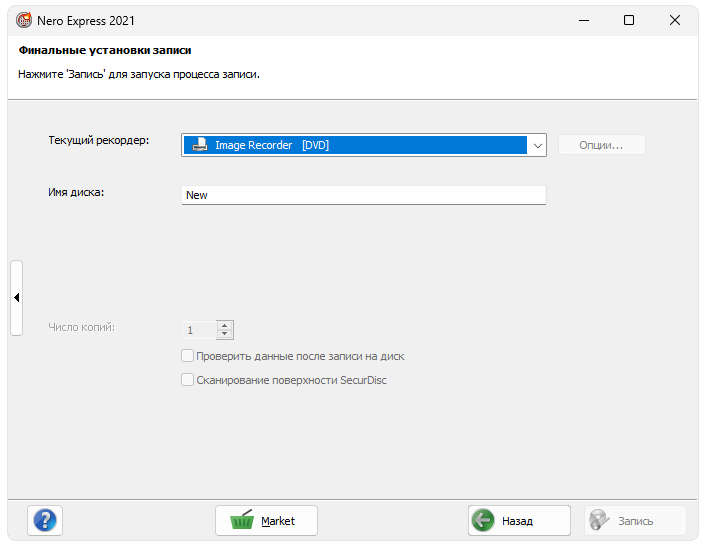Viewport: 704px width, 547px height.
Task: Toggle Проверить данные после записи на диск checkbox
Action: [187, 356]
